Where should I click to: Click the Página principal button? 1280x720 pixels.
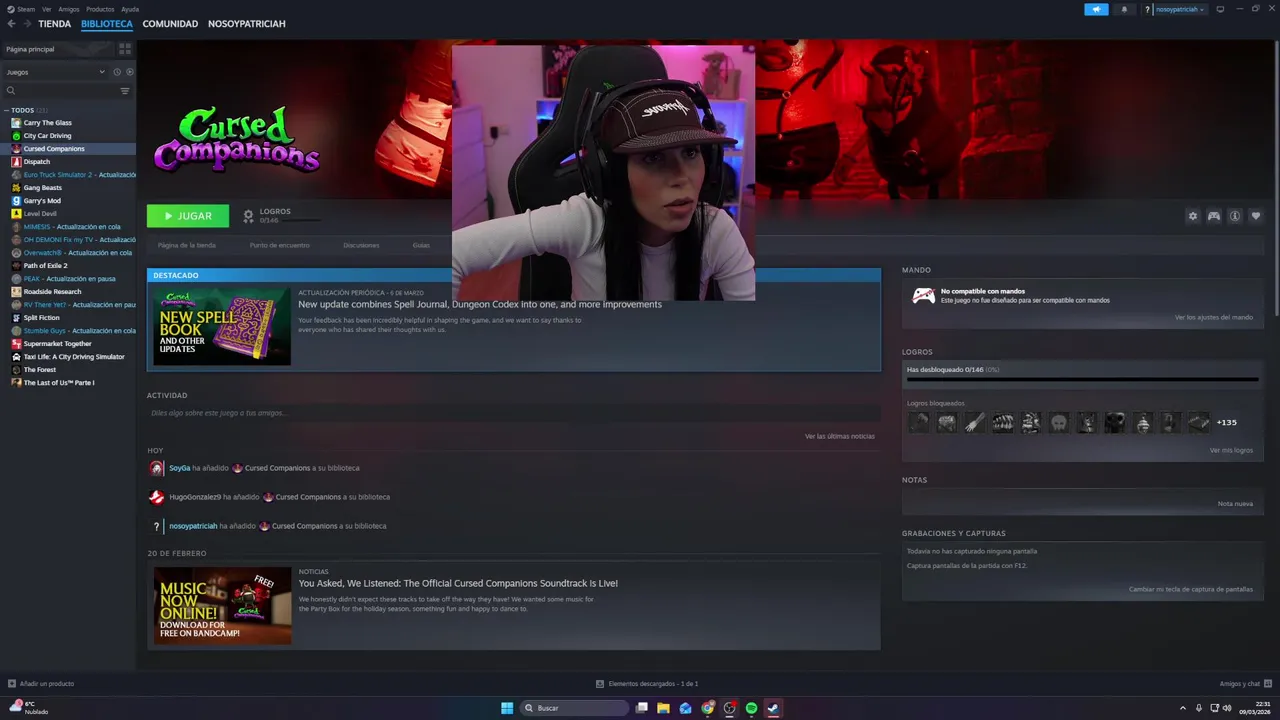pos(58,49)
